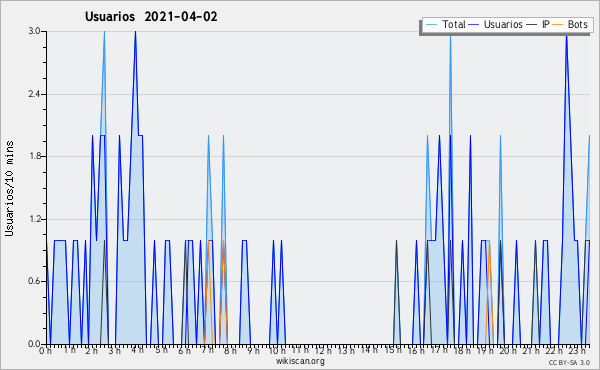Click the '10 h' x-axis label
The width and height of the screenshot is (600, 370).
(277, 350)
